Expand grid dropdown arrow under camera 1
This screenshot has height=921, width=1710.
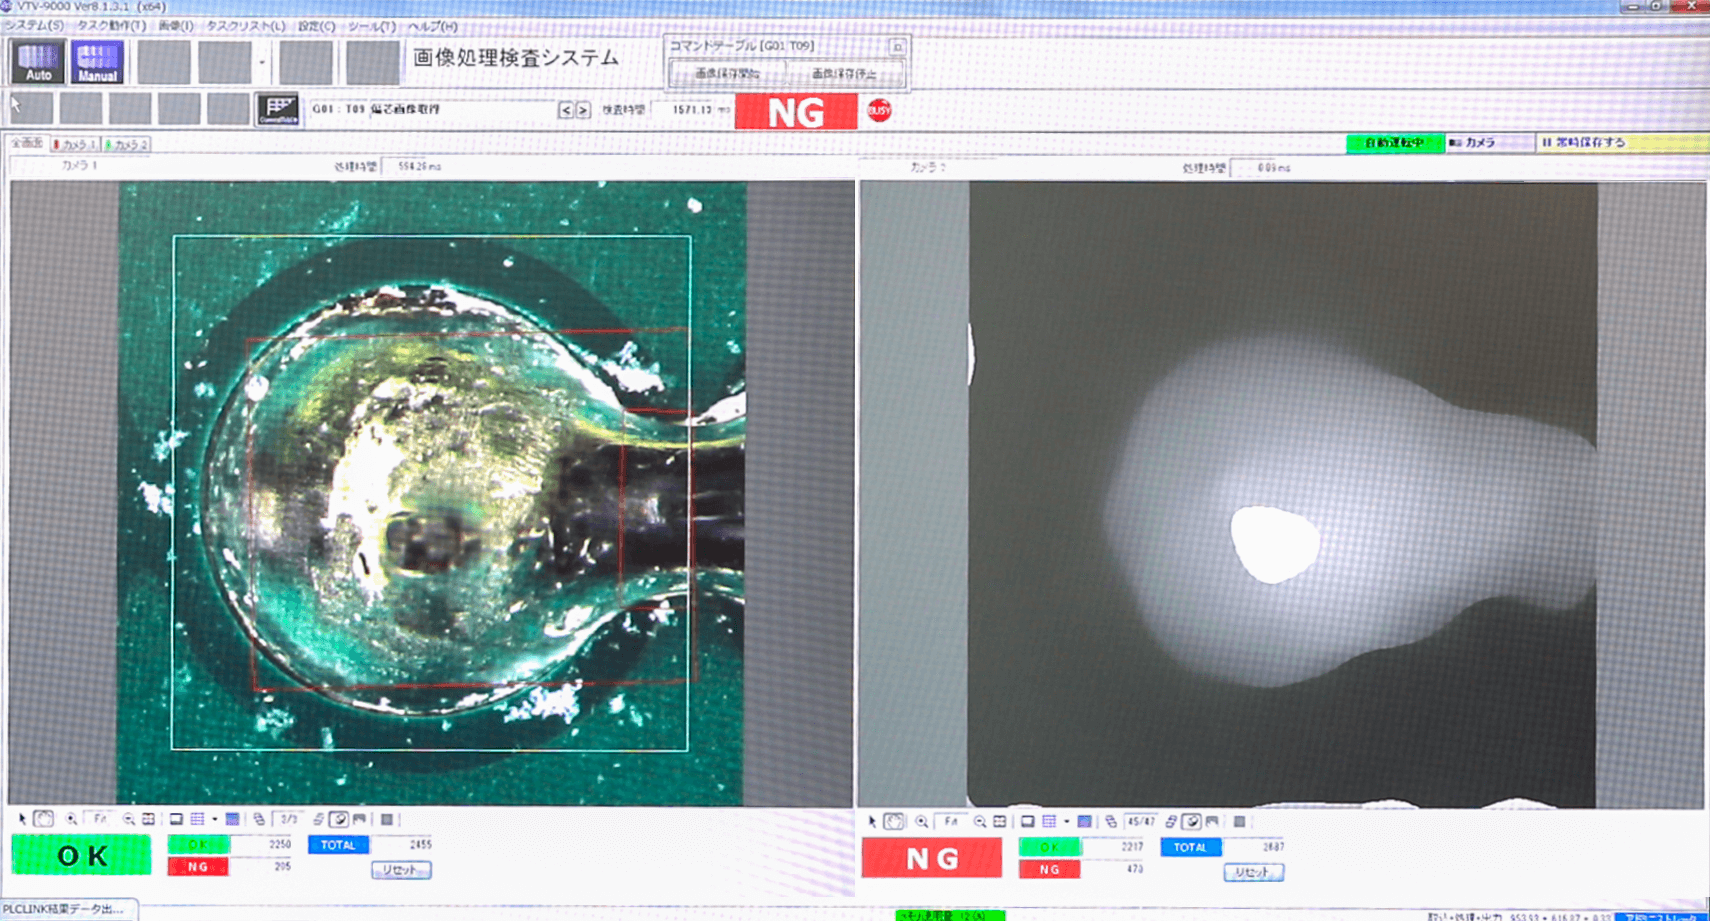pyautogui.click(x=214, y=819)
